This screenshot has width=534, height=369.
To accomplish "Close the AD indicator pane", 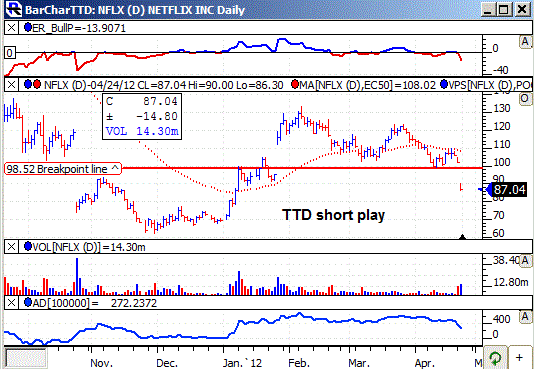I will click(x=11, y=303).
